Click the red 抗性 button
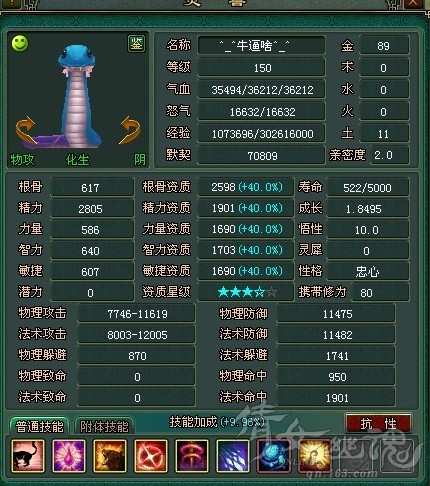This screenshot has height=486, width=430. pos(378,424)
